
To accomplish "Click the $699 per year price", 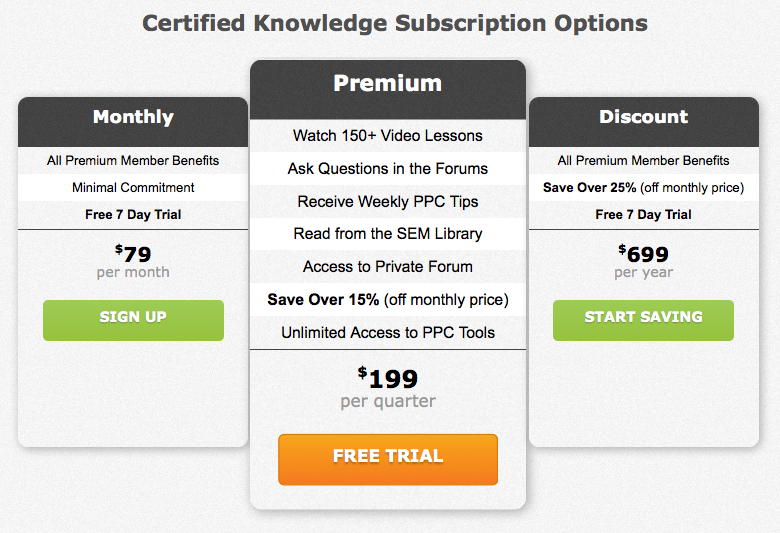I will tap(644, 262).
